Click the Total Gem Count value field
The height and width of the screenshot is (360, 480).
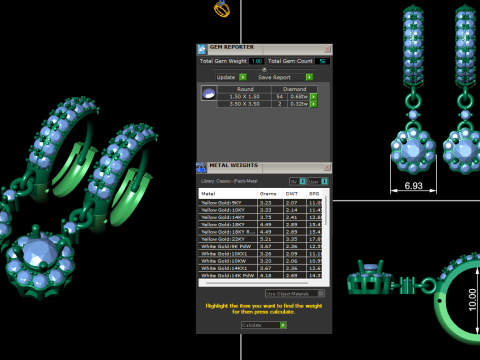(322, 61)
